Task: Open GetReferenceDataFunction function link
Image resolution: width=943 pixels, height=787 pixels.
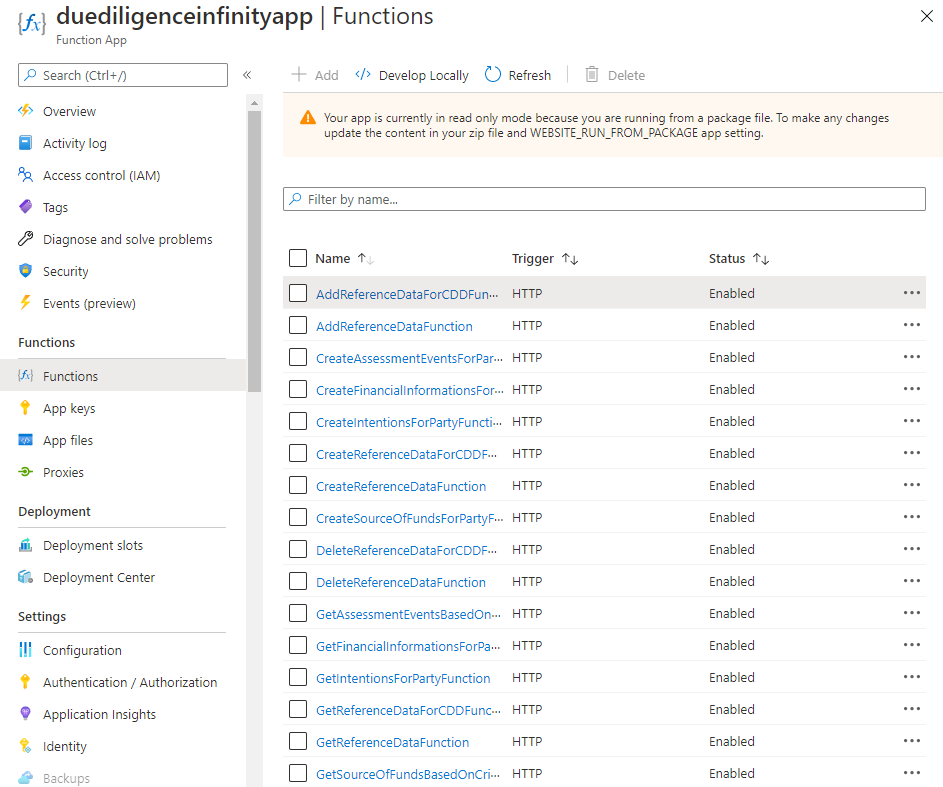Action: [392, 742]
